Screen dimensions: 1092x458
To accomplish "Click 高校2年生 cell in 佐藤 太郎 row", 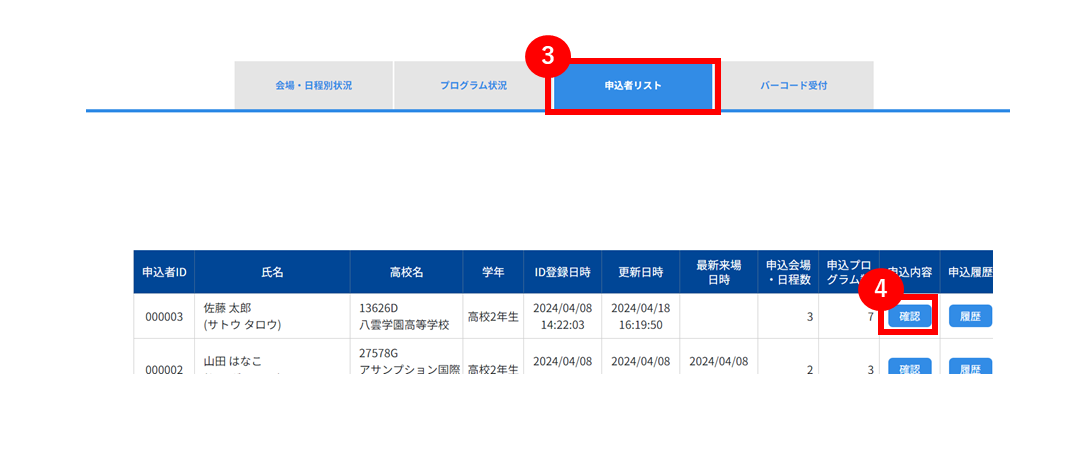I will click(493, 317).
